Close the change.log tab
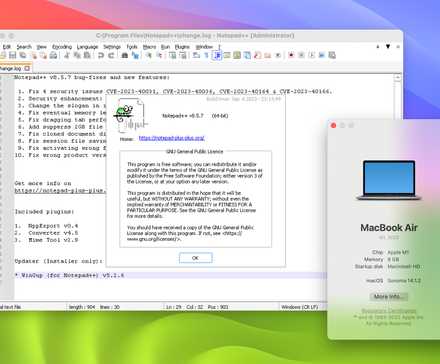The image size is (440, 364). tap(27, 68)
